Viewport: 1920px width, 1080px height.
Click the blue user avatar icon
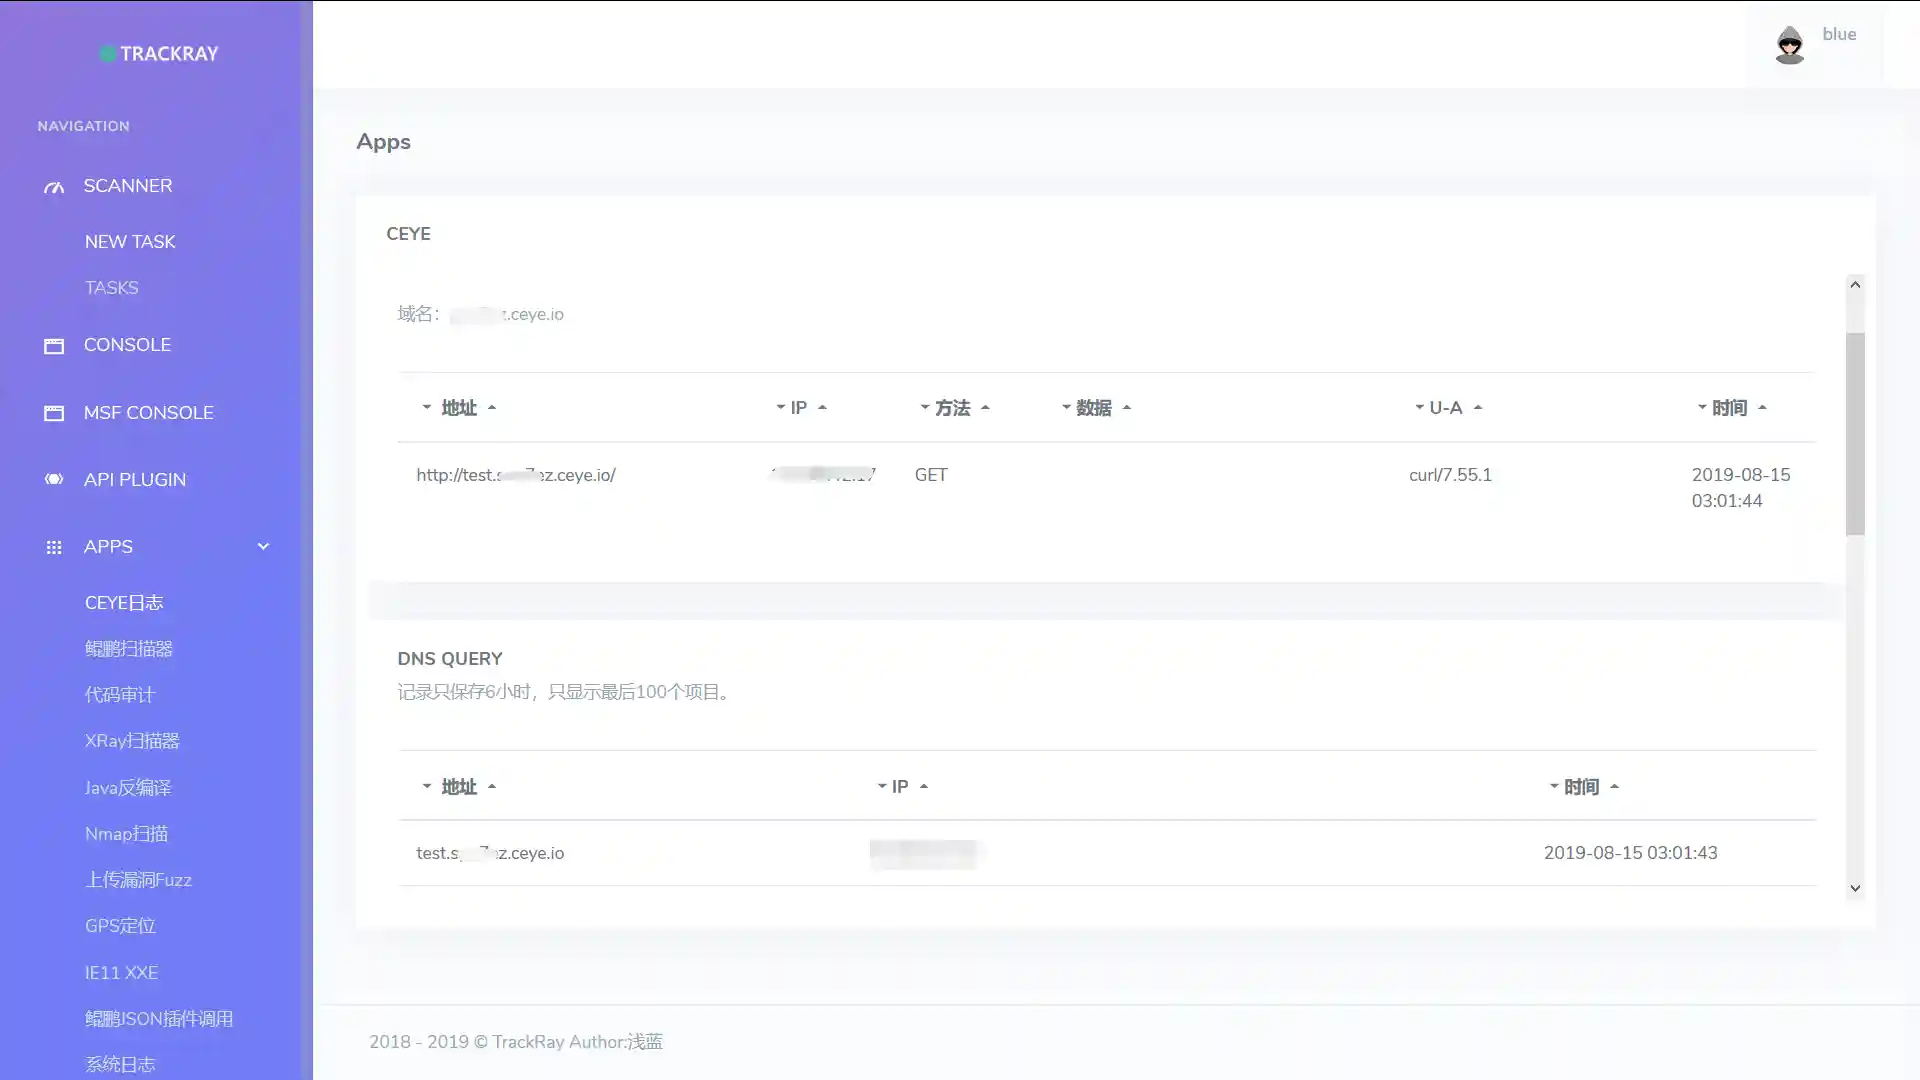[x=1789, y=45]
